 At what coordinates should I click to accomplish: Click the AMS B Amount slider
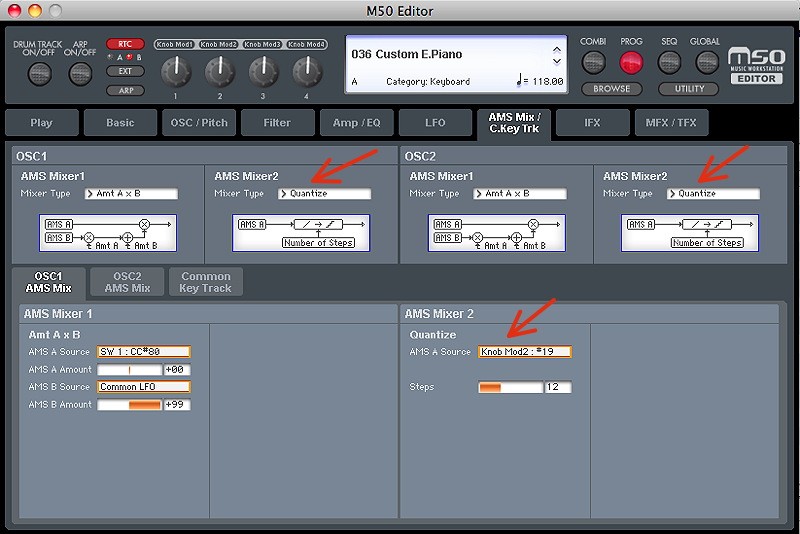pos(130,405)
